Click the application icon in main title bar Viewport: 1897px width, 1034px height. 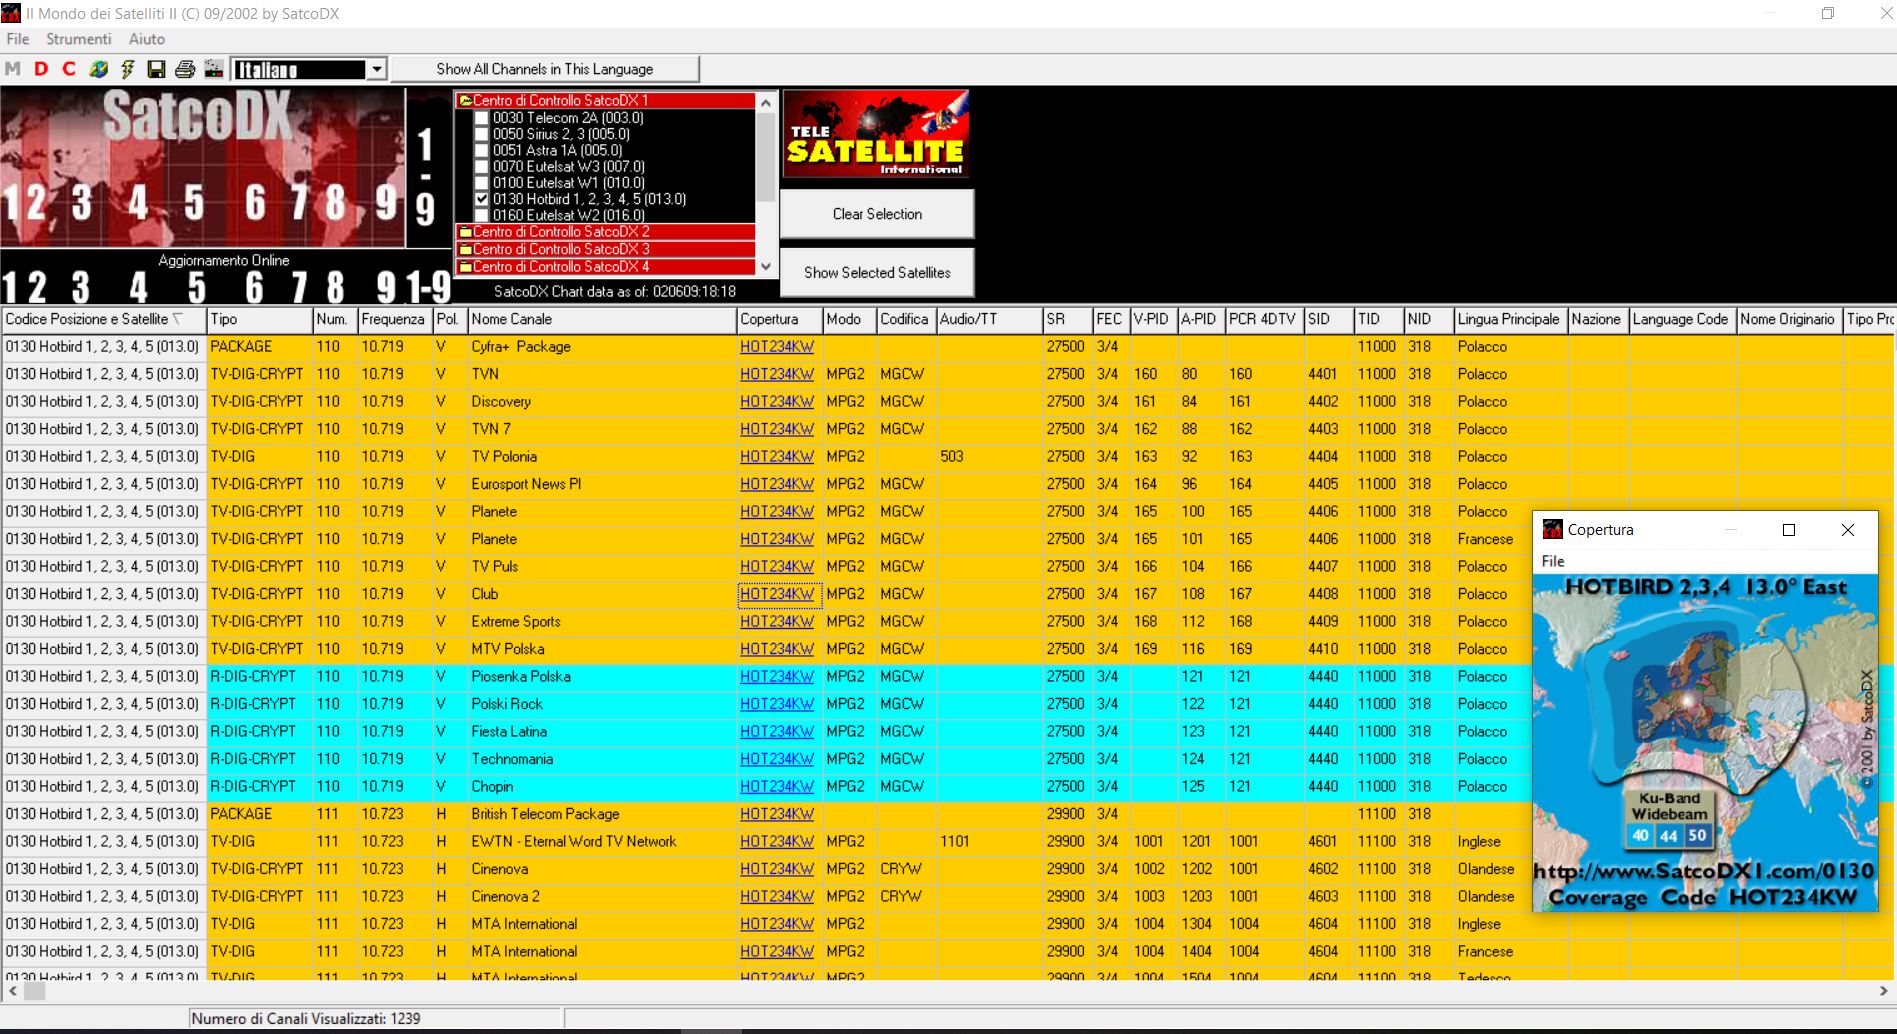click(11, 13)
